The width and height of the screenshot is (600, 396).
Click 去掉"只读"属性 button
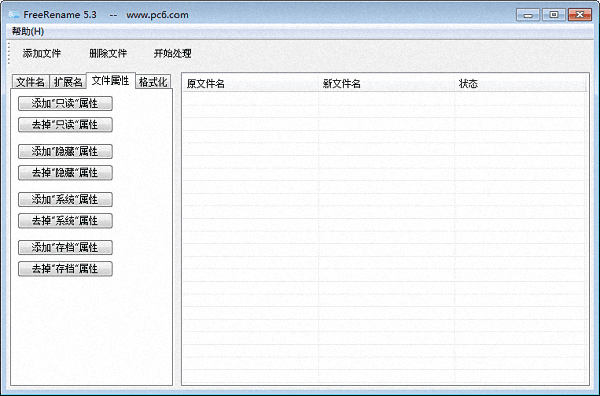65,125
